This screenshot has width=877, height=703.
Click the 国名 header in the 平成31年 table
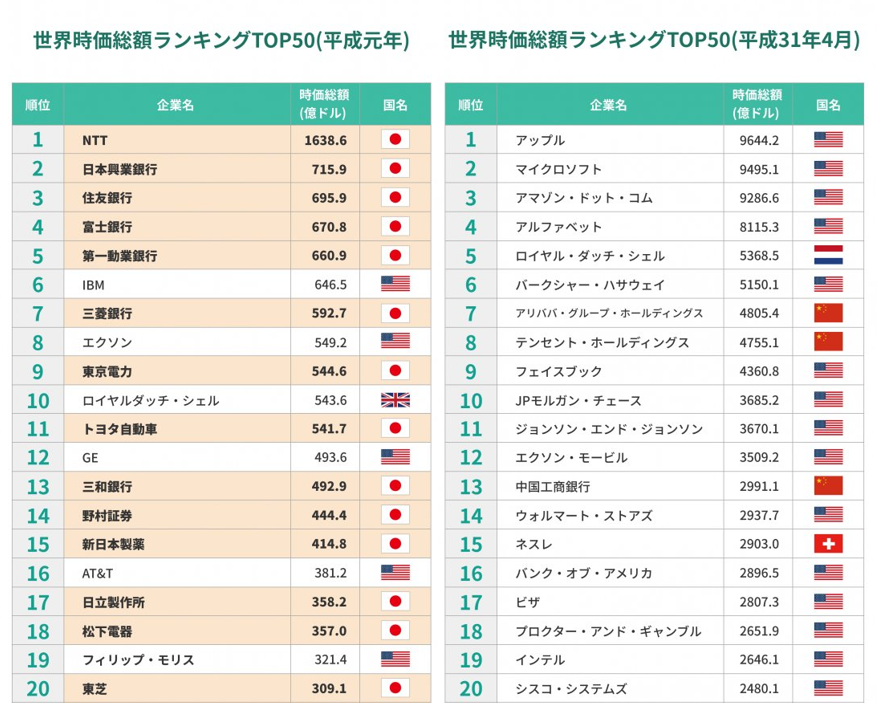click(828, 105)
